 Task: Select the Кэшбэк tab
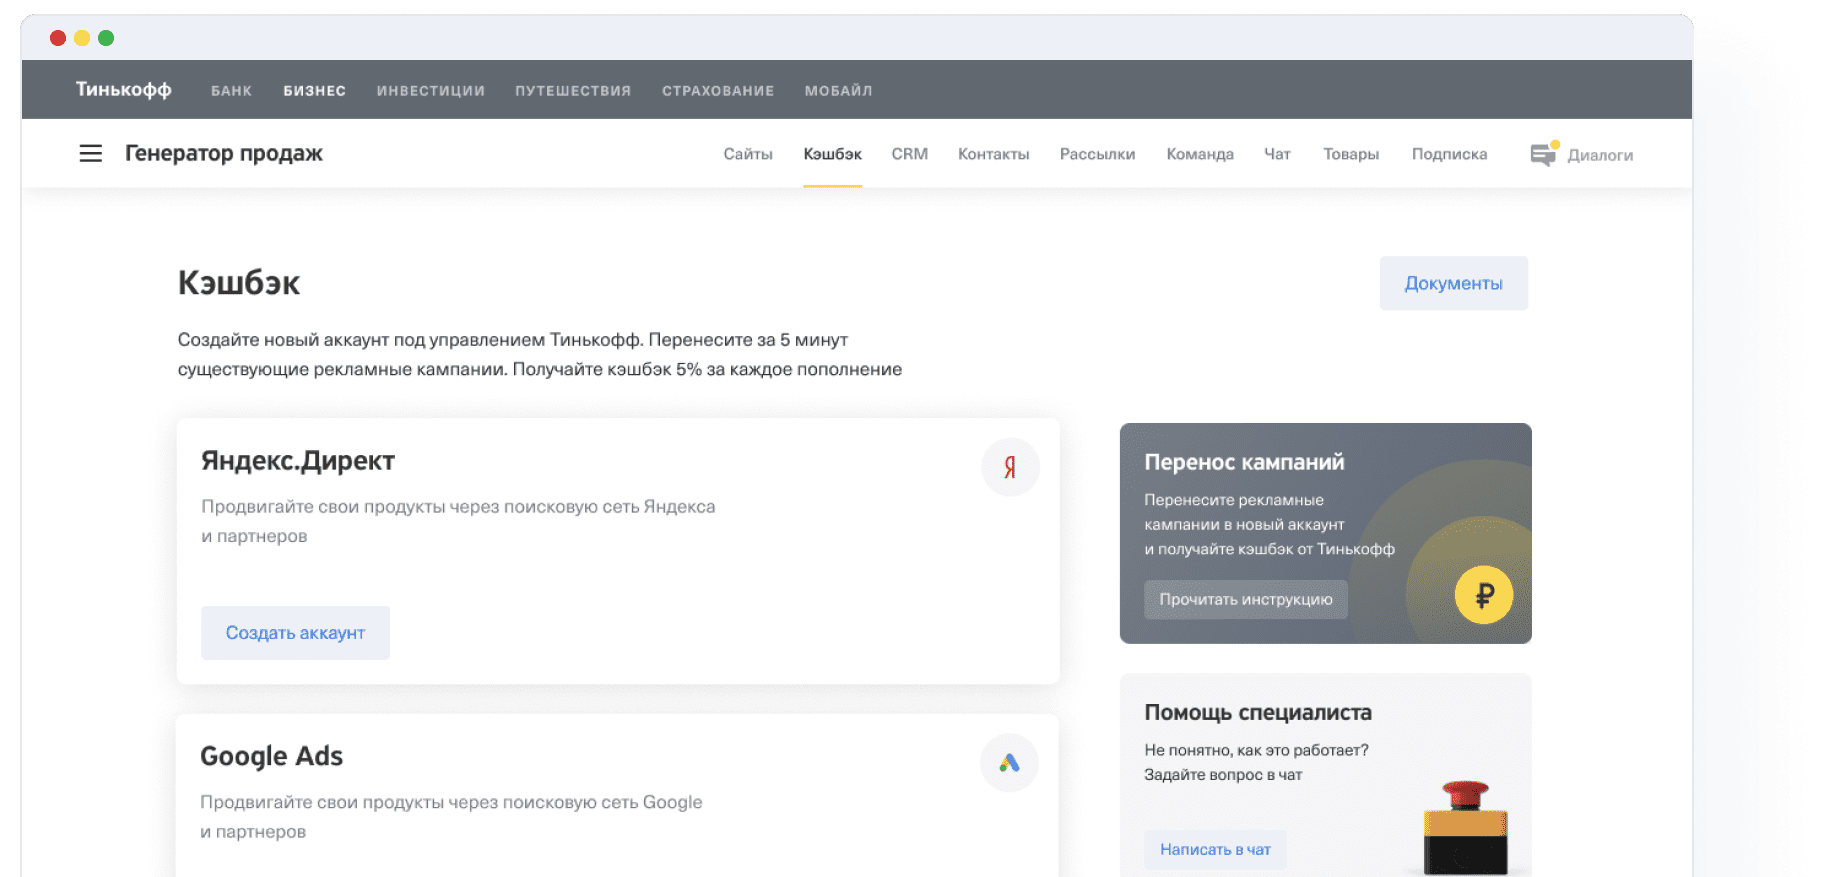click(832, 154)
